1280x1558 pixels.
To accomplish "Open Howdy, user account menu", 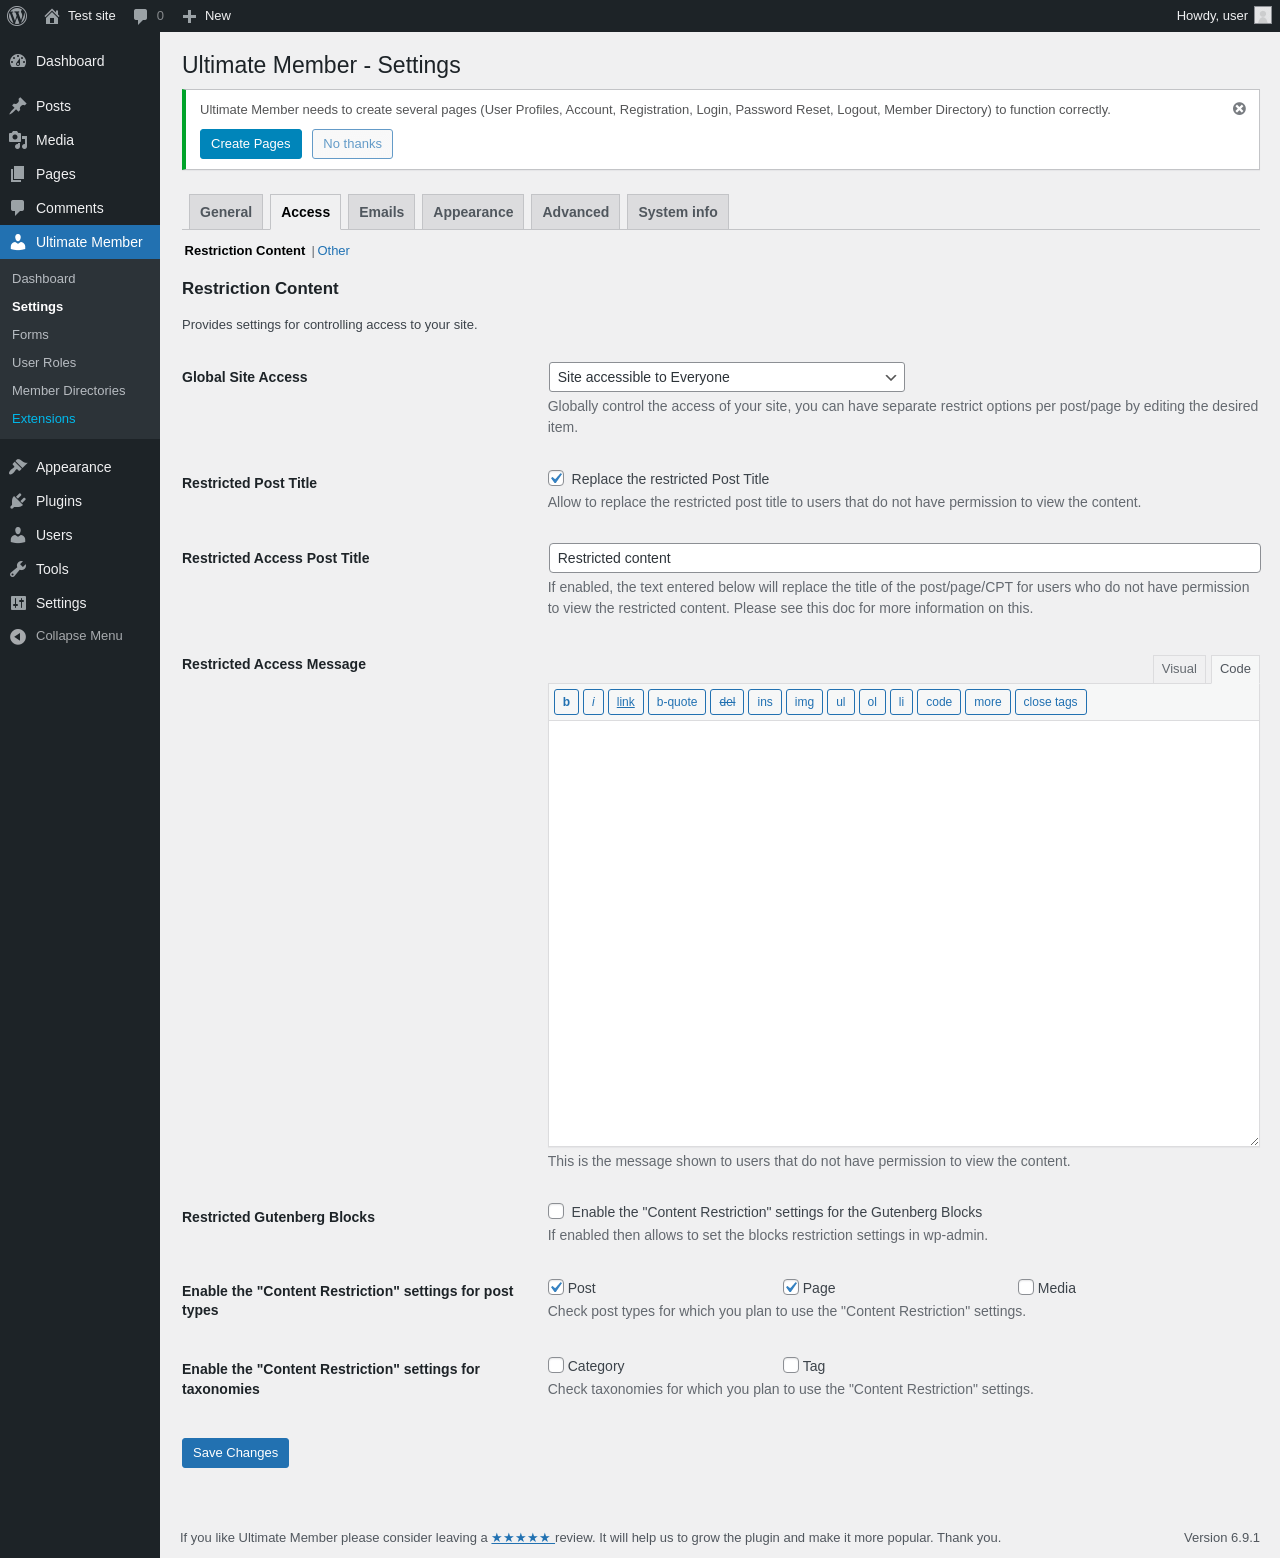I will tap(1223, 16).
